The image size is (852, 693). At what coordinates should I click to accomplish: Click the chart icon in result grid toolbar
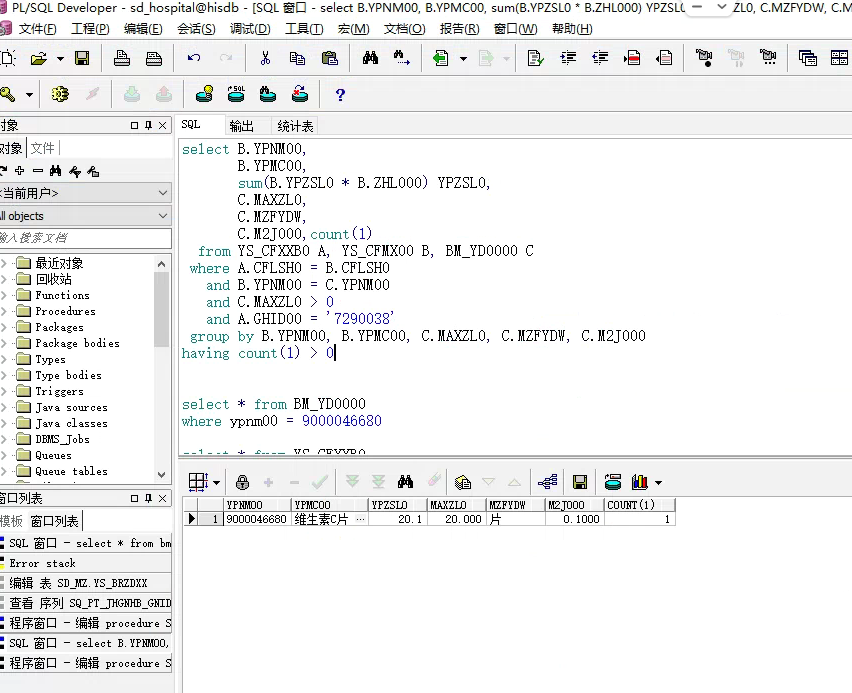point(640,482)
